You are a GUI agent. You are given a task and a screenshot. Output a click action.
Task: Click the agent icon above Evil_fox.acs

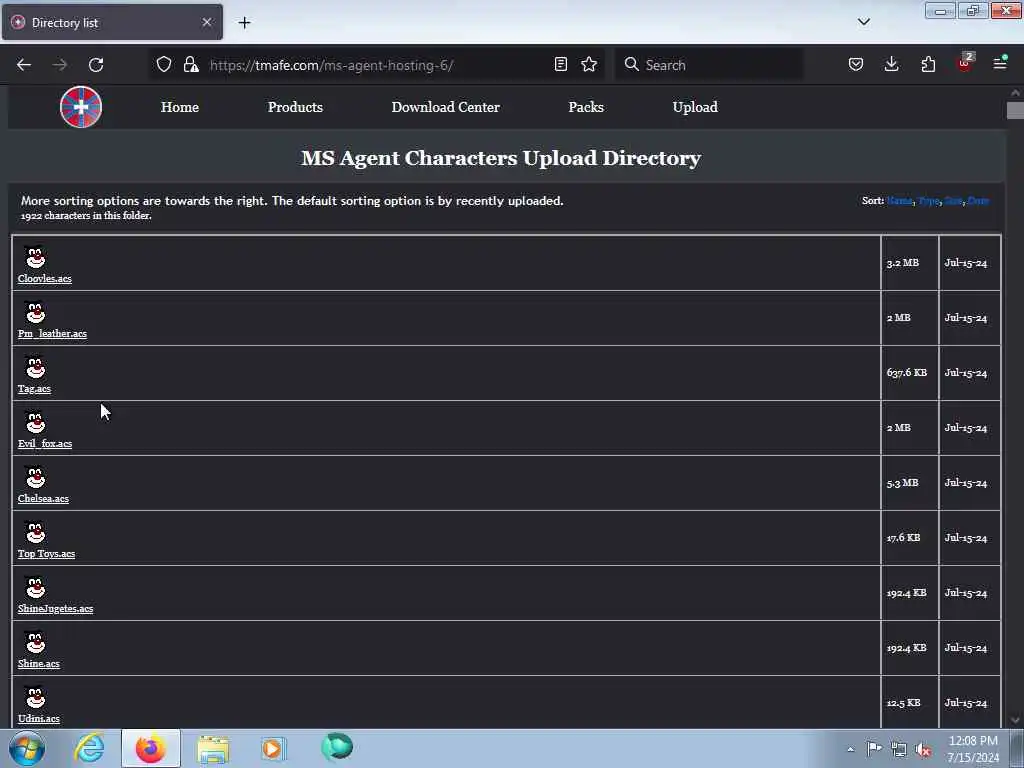point(35,423)
